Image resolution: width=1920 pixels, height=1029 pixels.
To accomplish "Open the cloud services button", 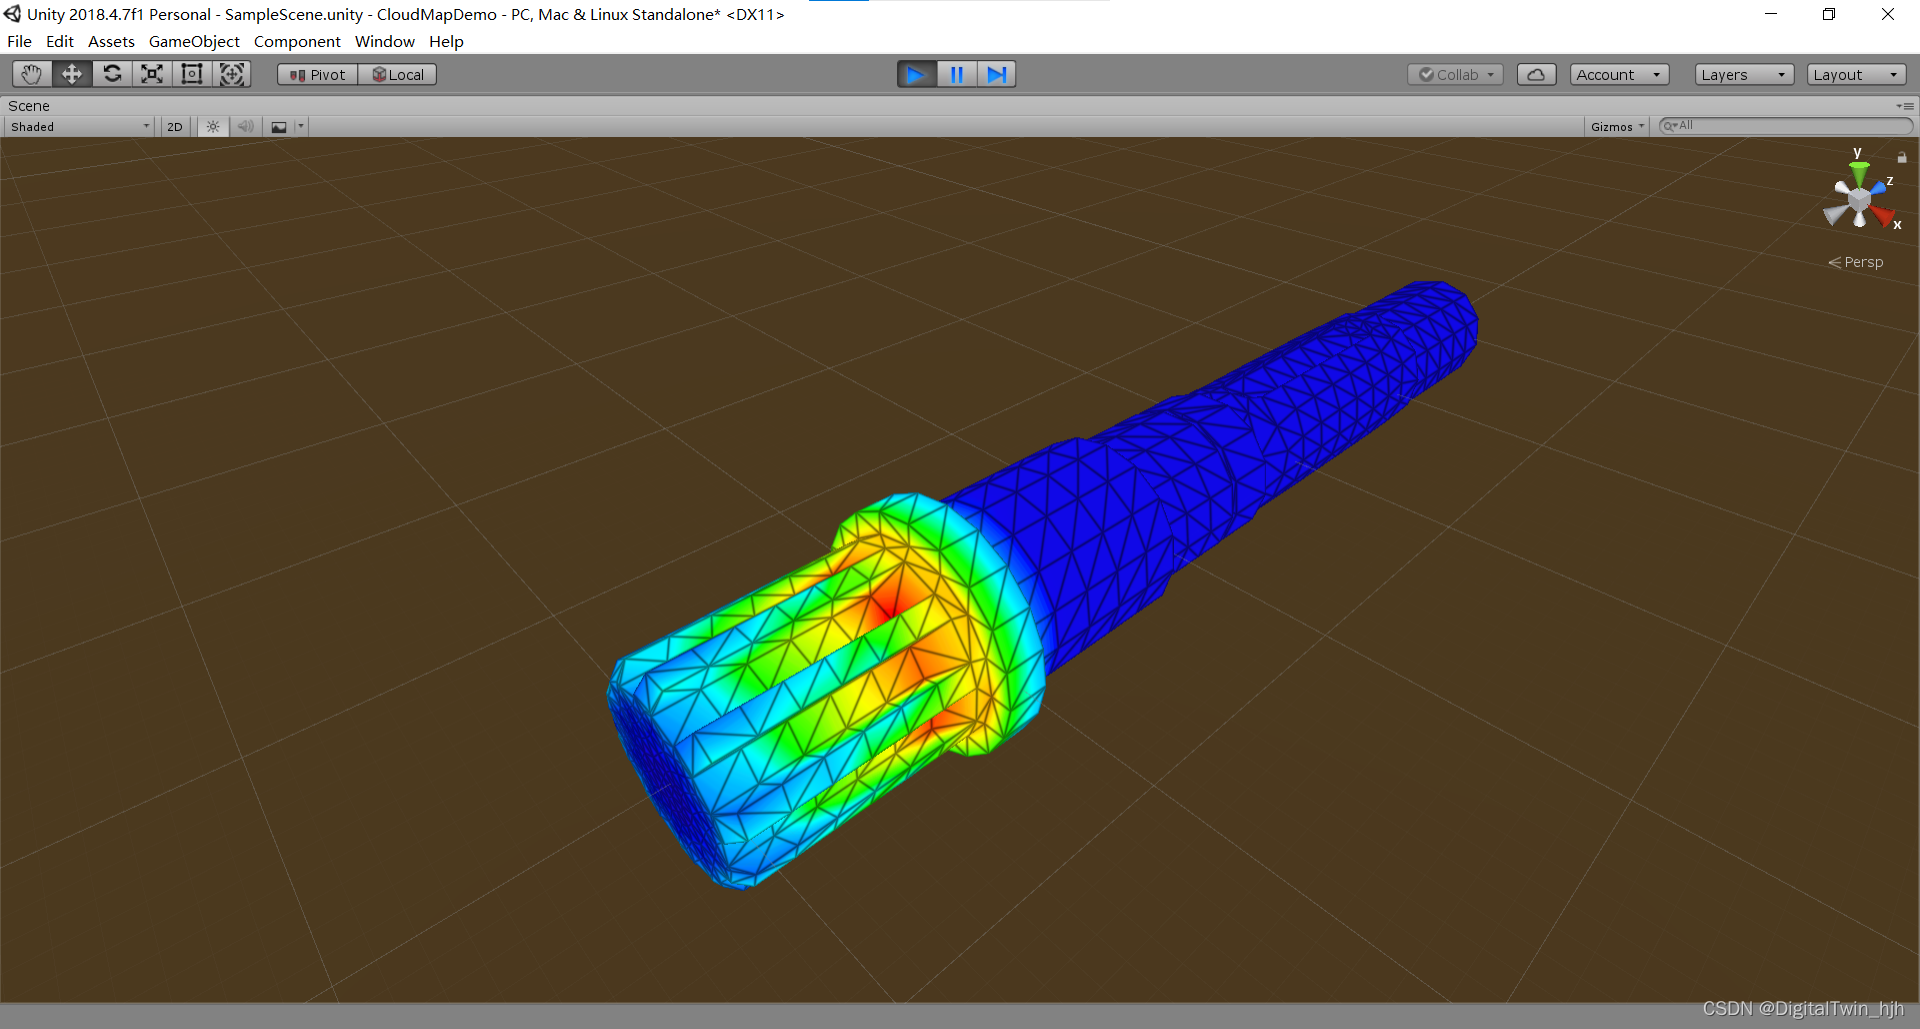I will click(1537, 75).
